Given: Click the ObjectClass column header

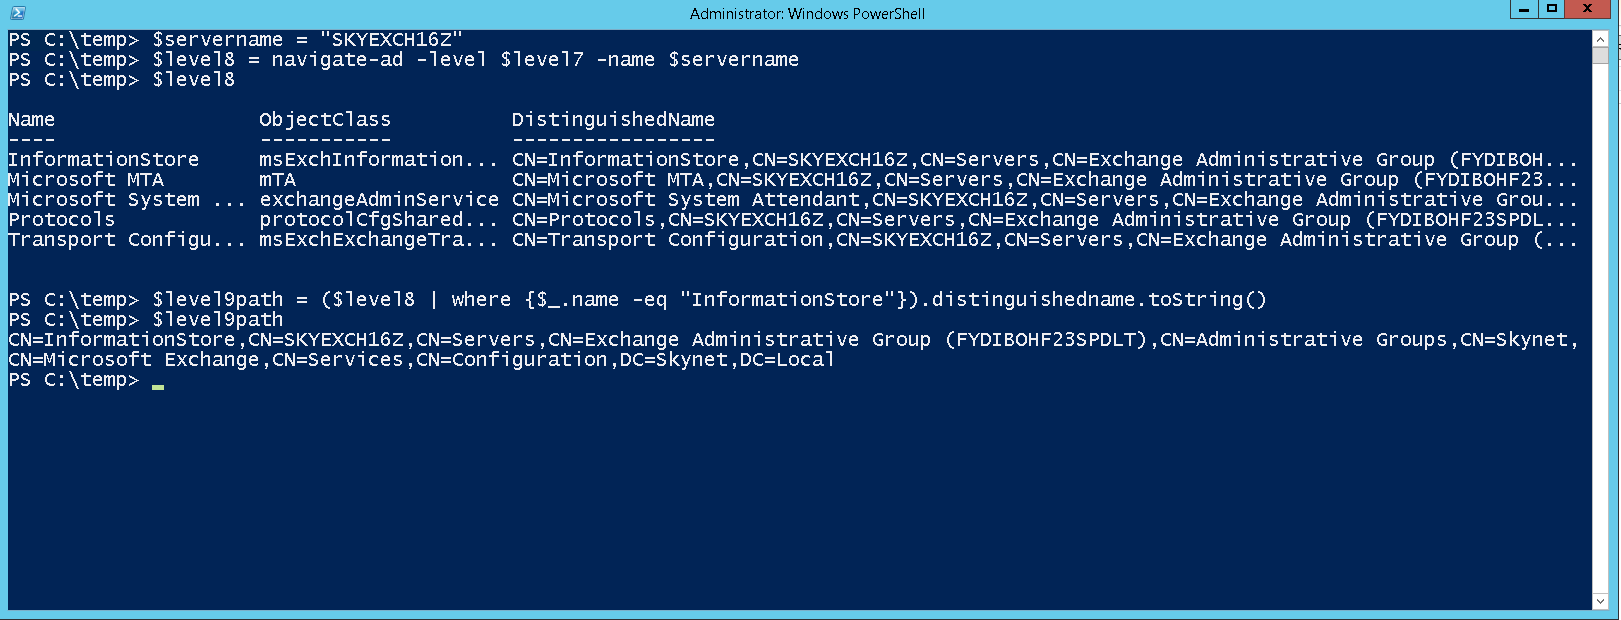Looking at the screenshot, I should [325, 120].
